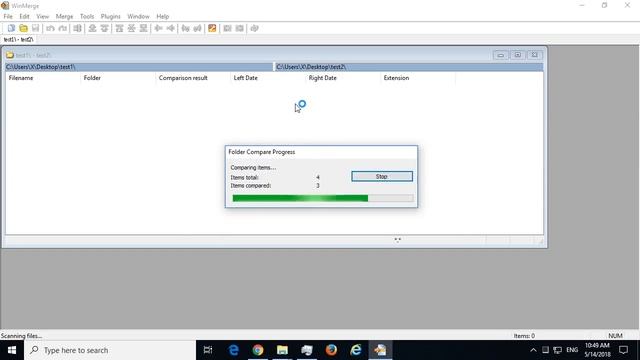The image size is (640, 360).
Task: Click the New document toolbar icon
Action: 11,28
